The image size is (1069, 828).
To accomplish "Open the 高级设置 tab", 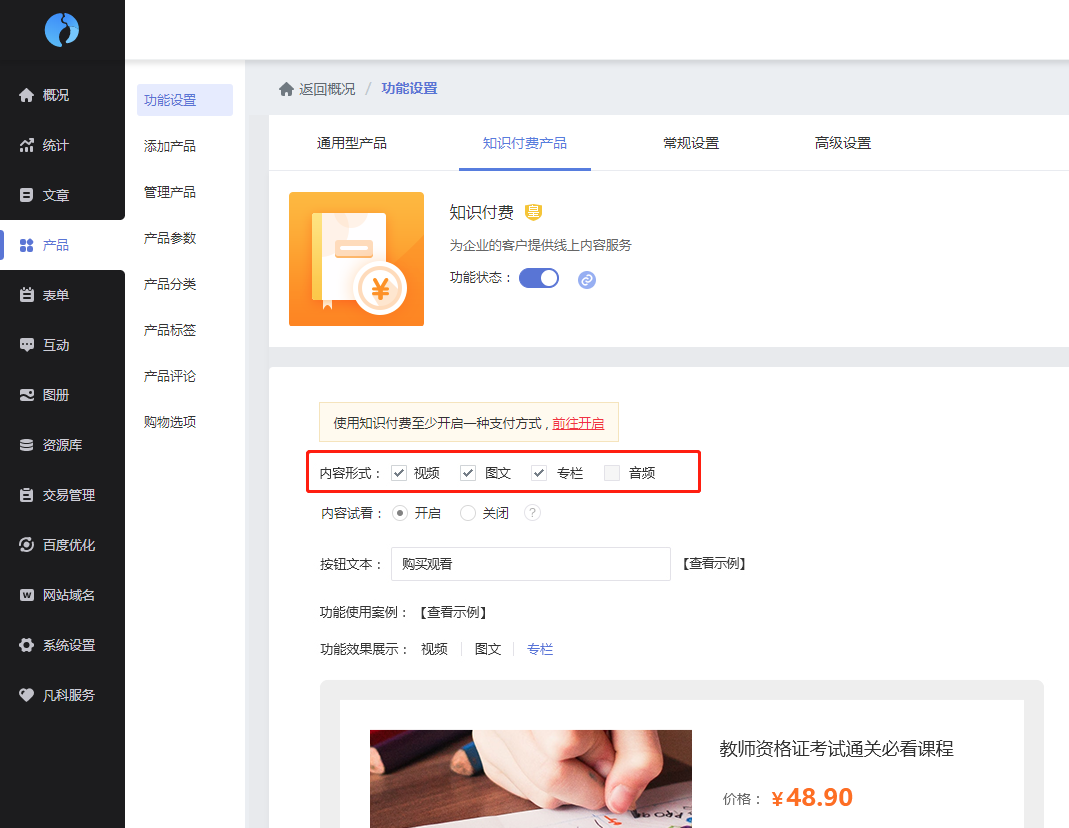I will (842, 143).
